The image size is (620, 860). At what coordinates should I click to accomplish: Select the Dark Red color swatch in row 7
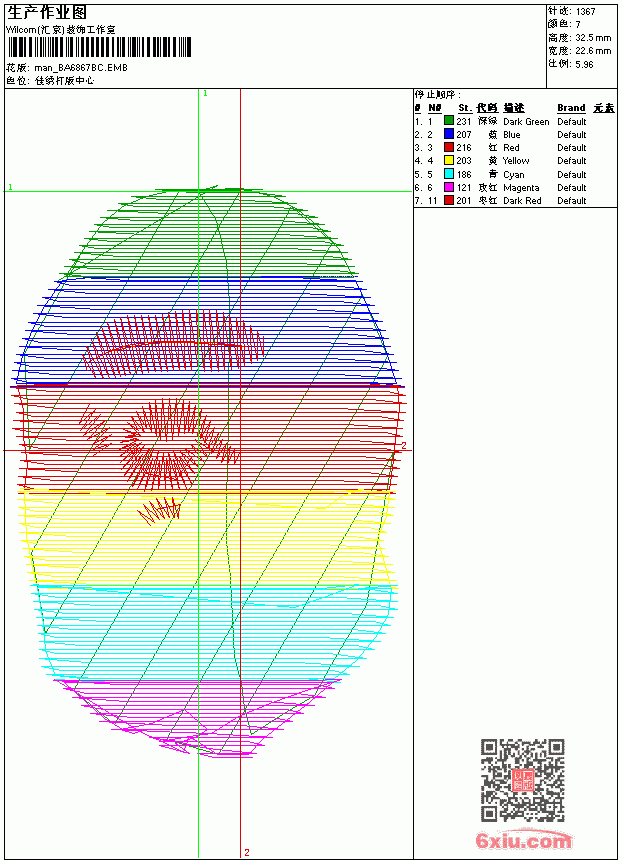coord(449,201)
